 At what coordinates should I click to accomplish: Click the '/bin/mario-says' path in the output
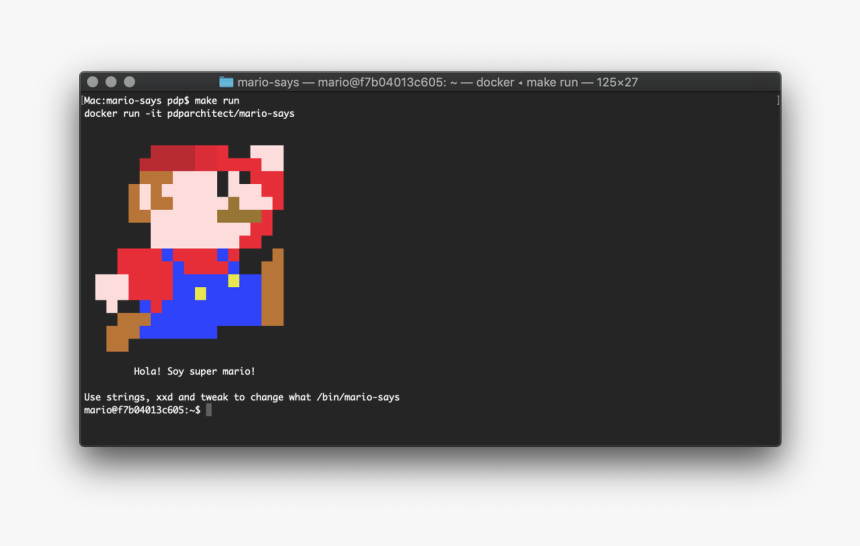358,397
